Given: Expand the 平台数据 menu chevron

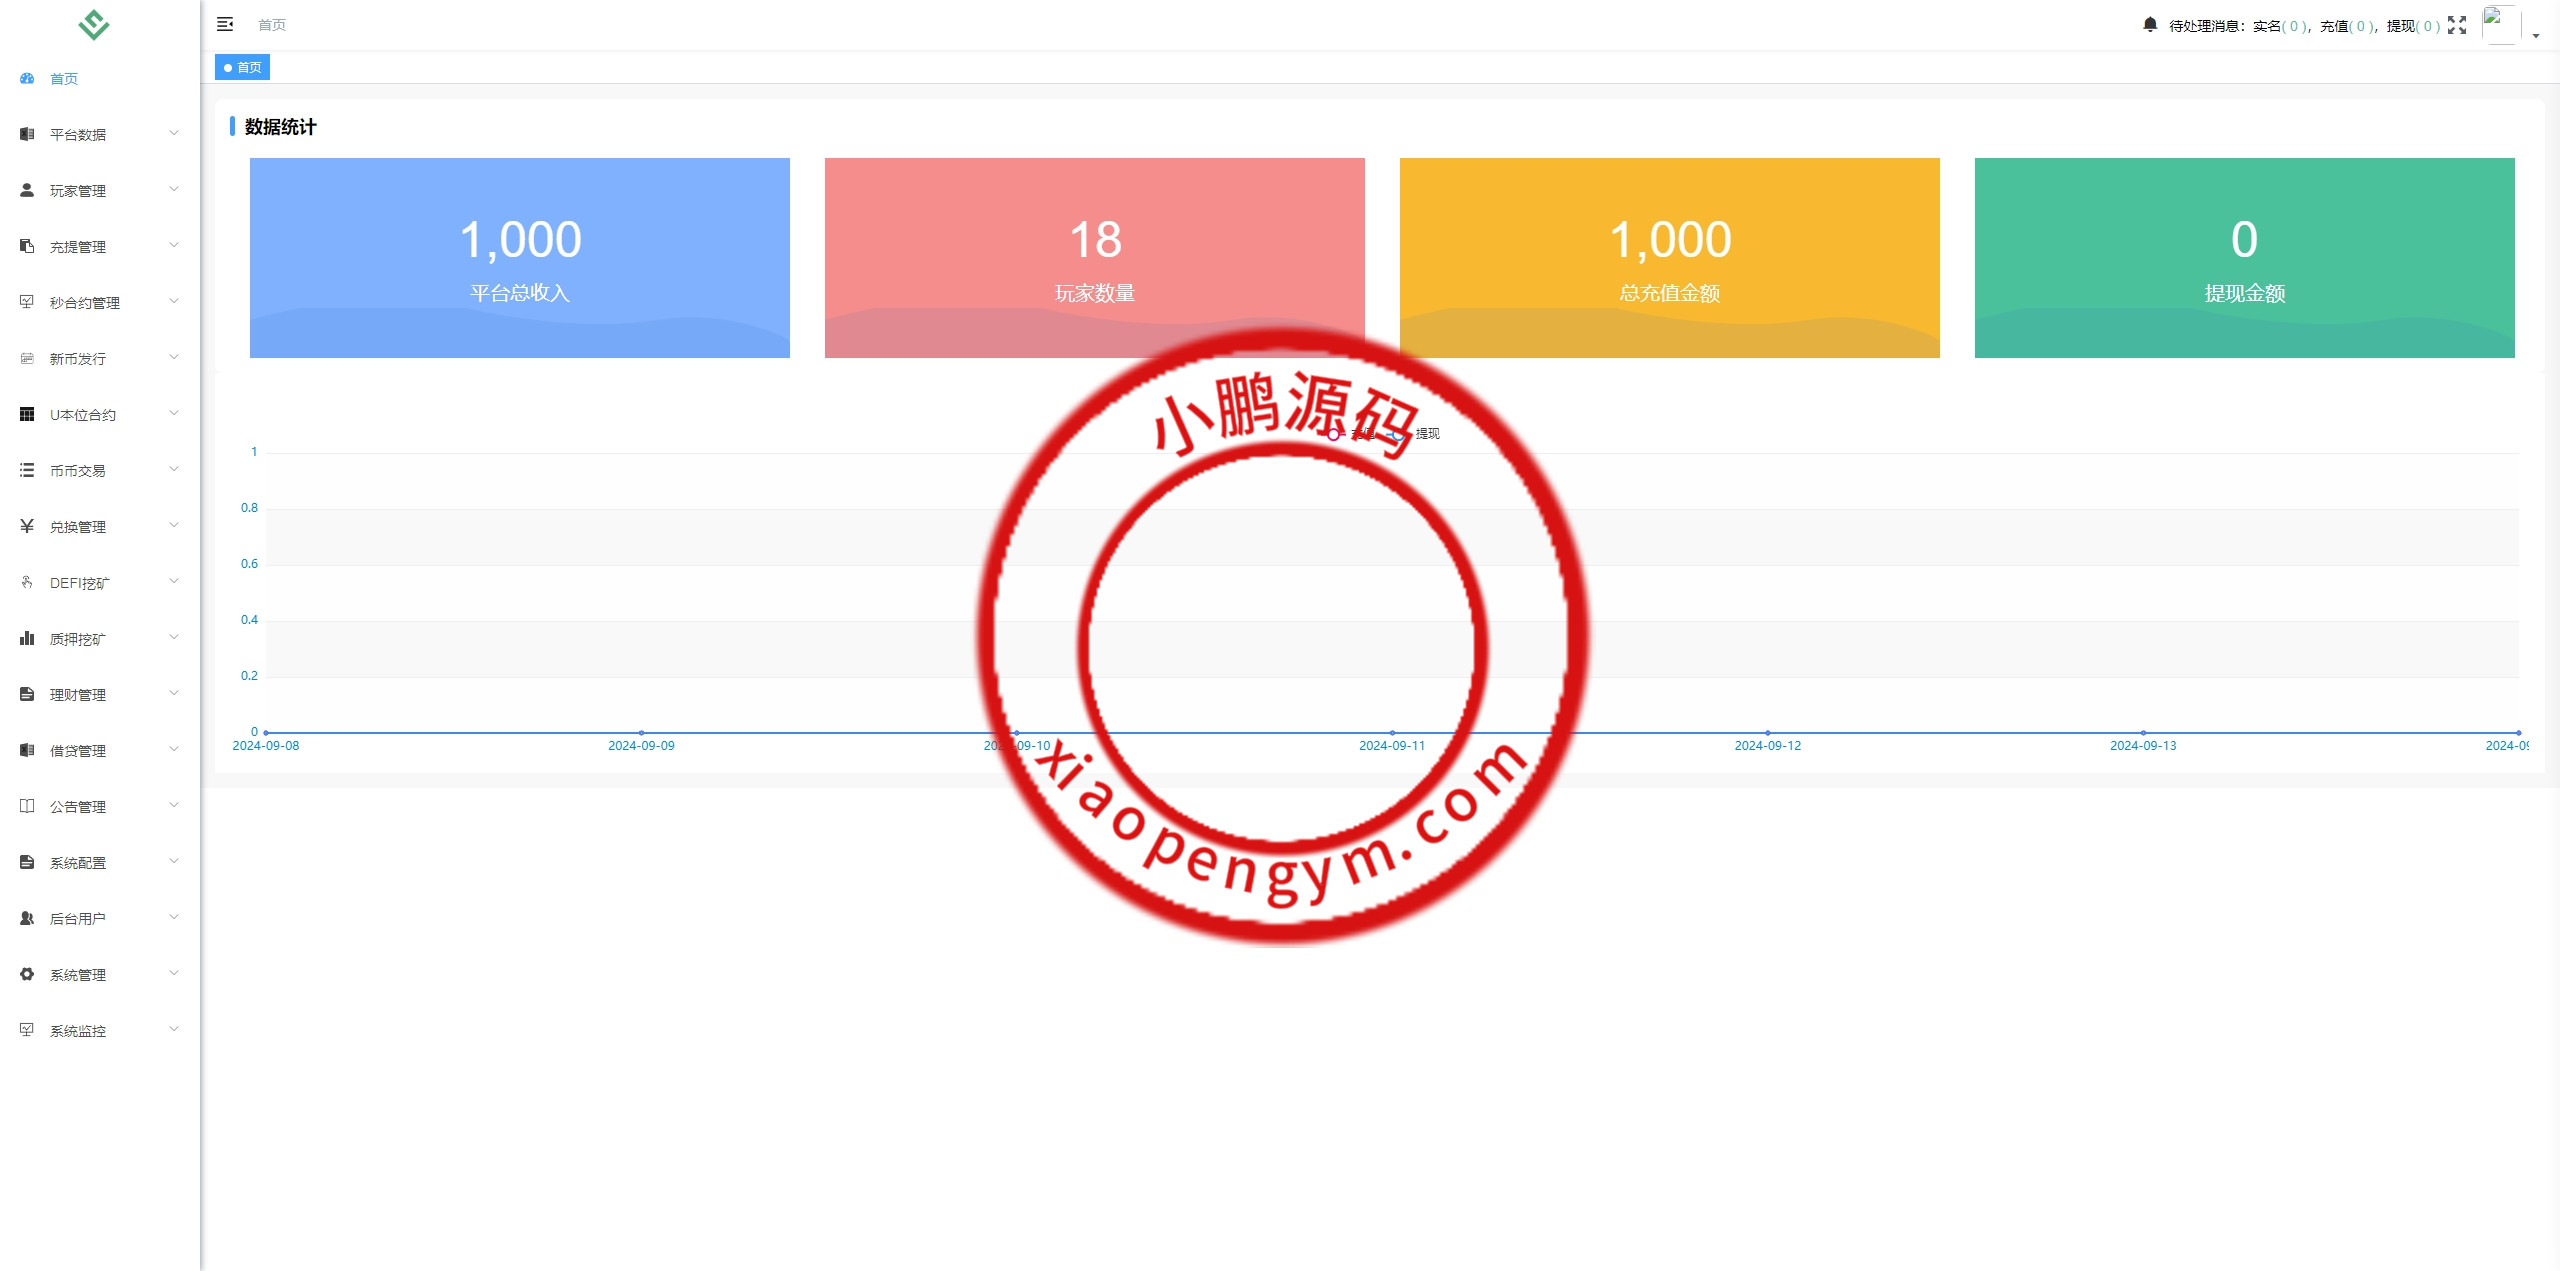Looking at the screenshot, I should [174, 133].
